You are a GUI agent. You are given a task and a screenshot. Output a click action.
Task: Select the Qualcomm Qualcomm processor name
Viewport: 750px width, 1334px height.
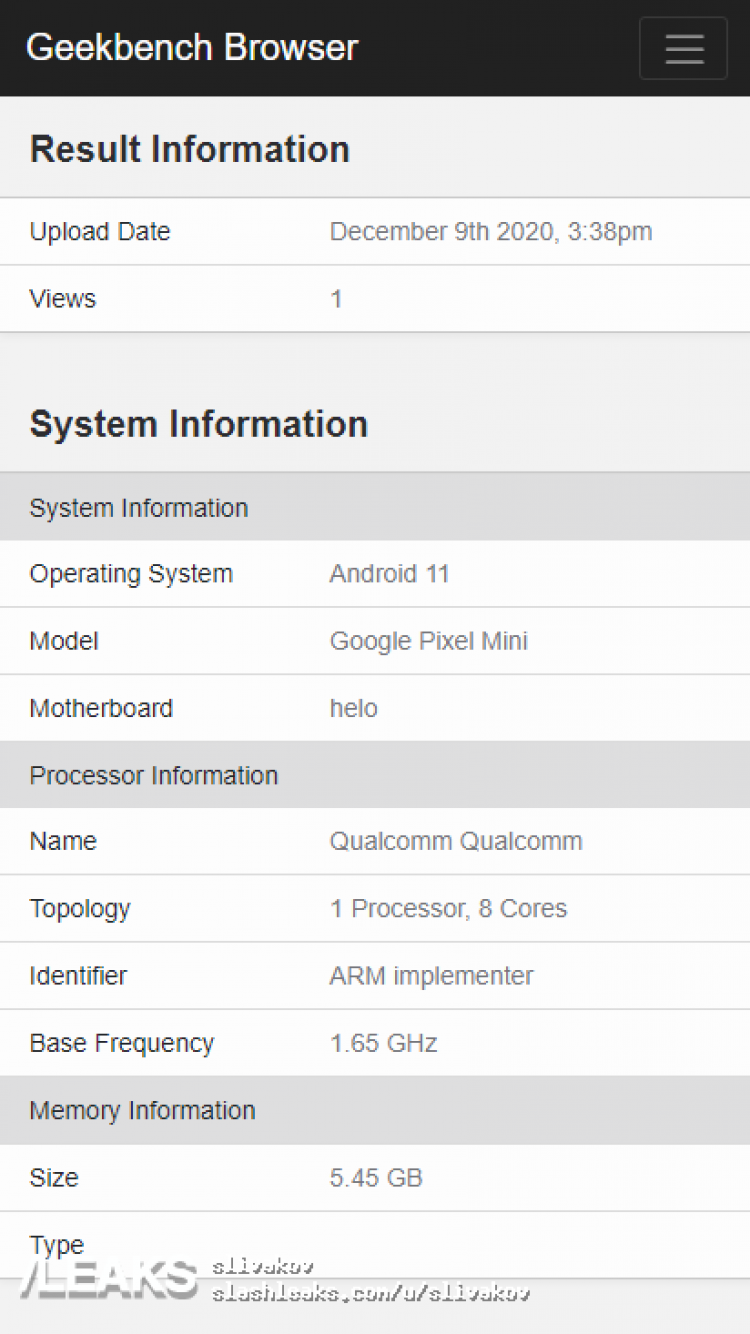pyautogui.click(x=456, y=841)
